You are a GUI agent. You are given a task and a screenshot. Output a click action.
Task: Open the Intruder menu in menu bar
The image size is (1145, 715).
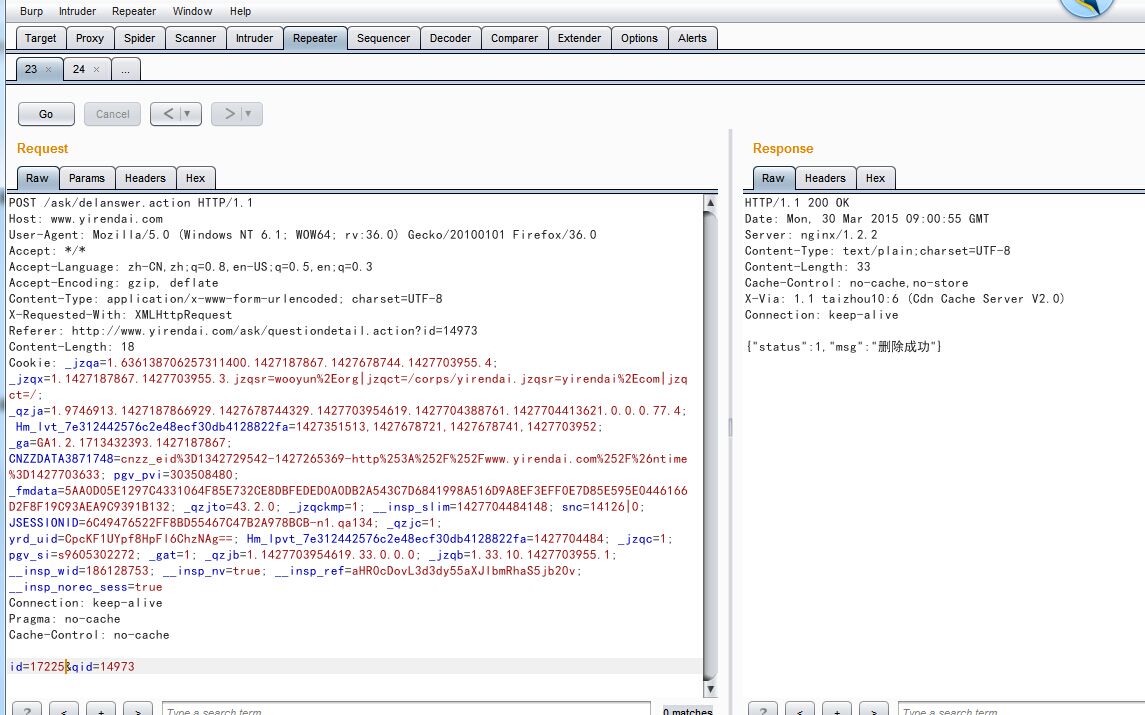tap(77, 11)
